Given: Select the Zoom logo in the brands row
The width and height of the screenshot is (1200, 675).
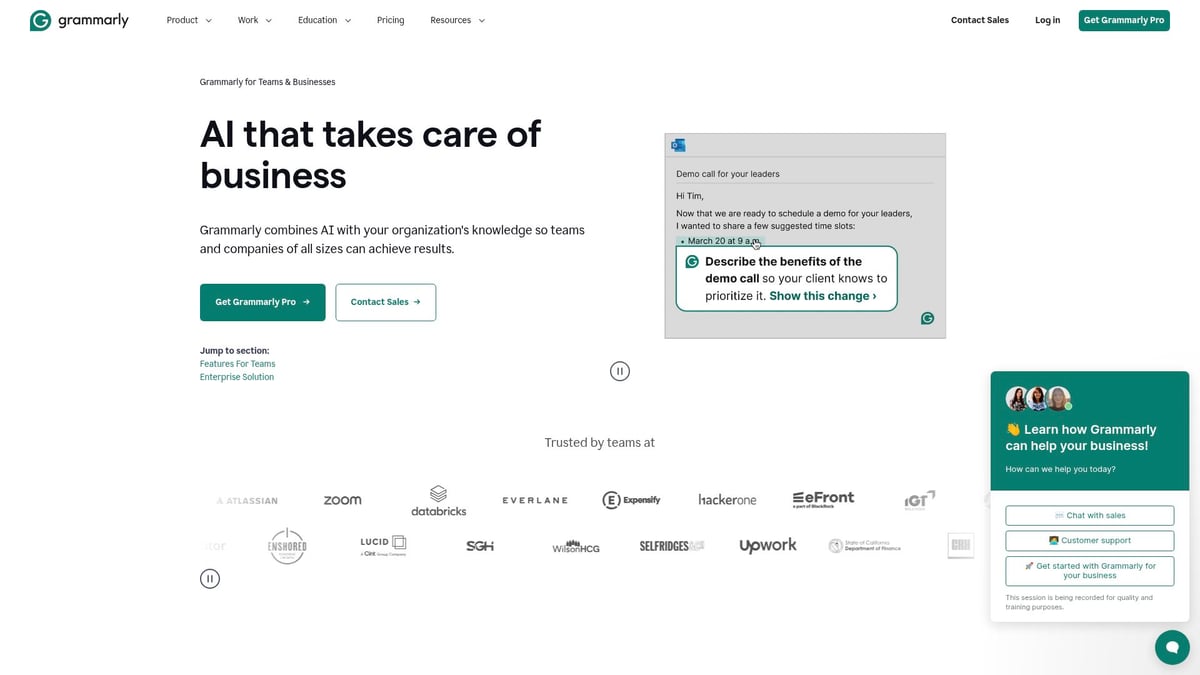Looking at the screenshot, I should click(x=343, y=500).
